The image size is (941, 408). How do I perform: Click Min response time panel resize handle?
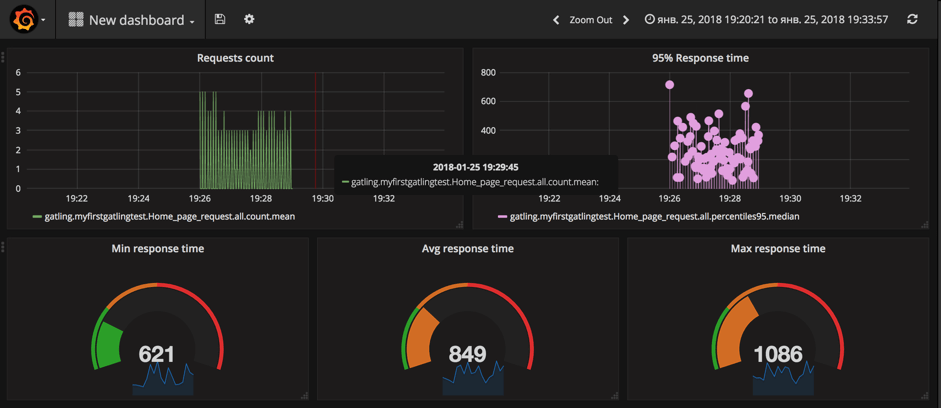tap(305, 396)
